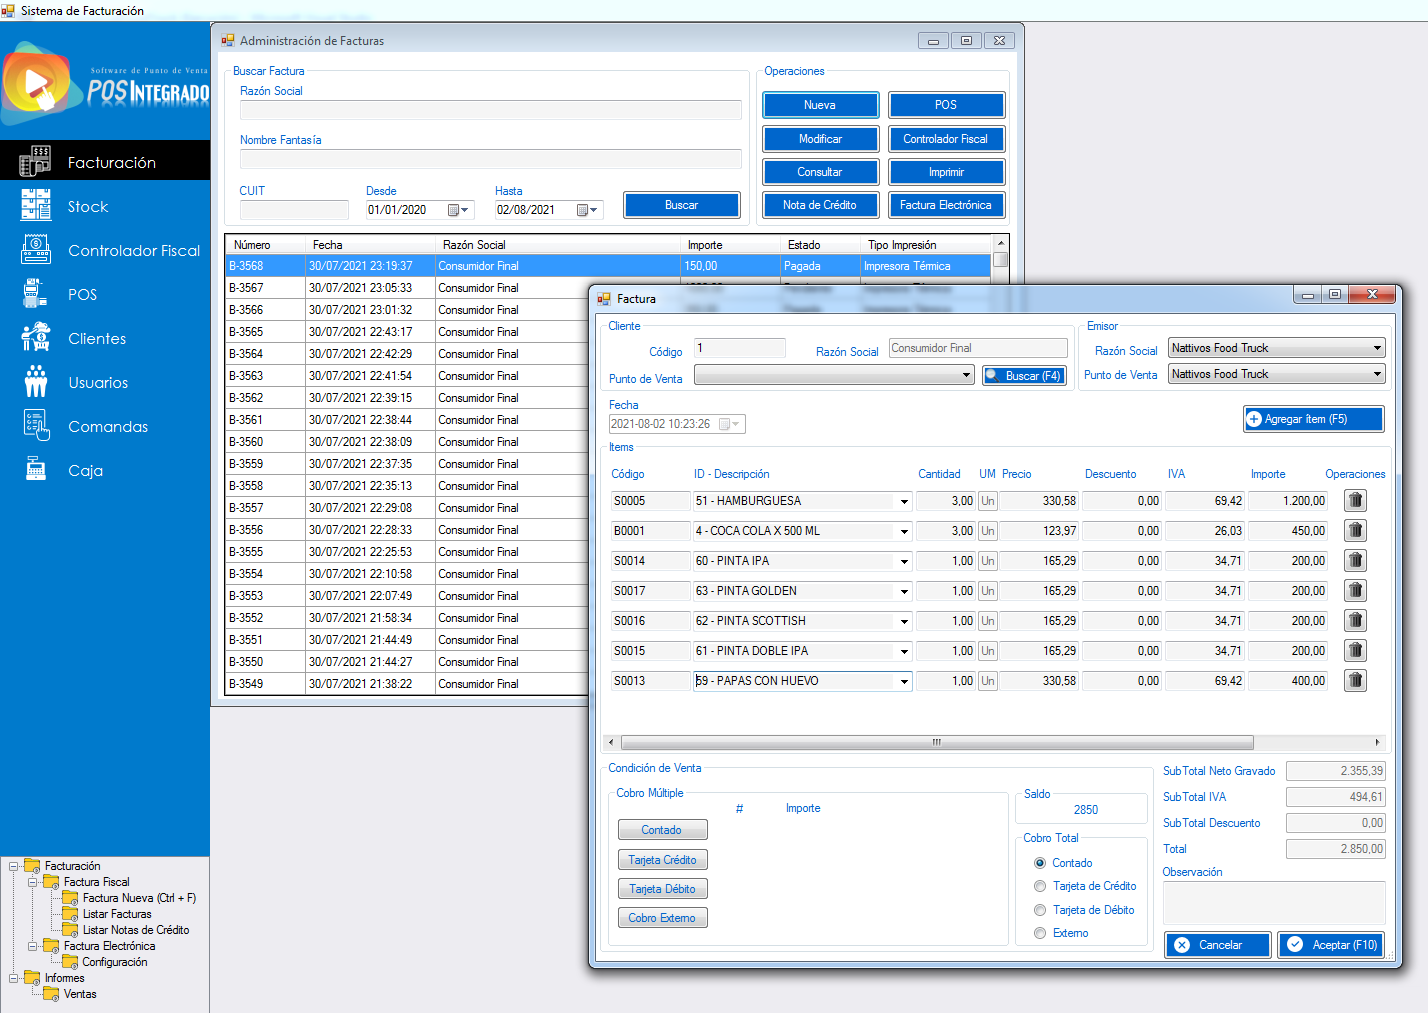Click the Modificar button
Viewport: 1428px width, 1013px height.
pyautogui.click(x=820, y=139)
